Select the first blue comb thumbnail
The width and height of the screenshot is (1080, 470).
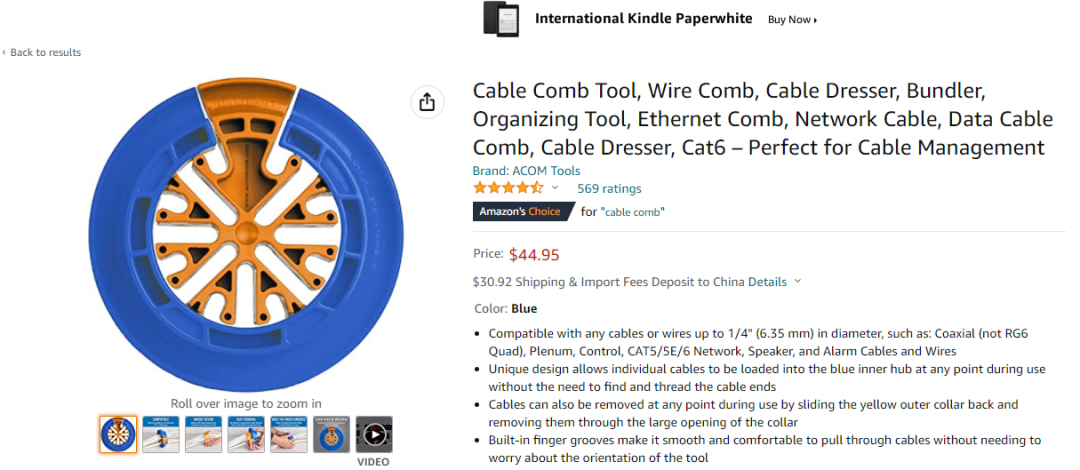[x=118, y=435]
